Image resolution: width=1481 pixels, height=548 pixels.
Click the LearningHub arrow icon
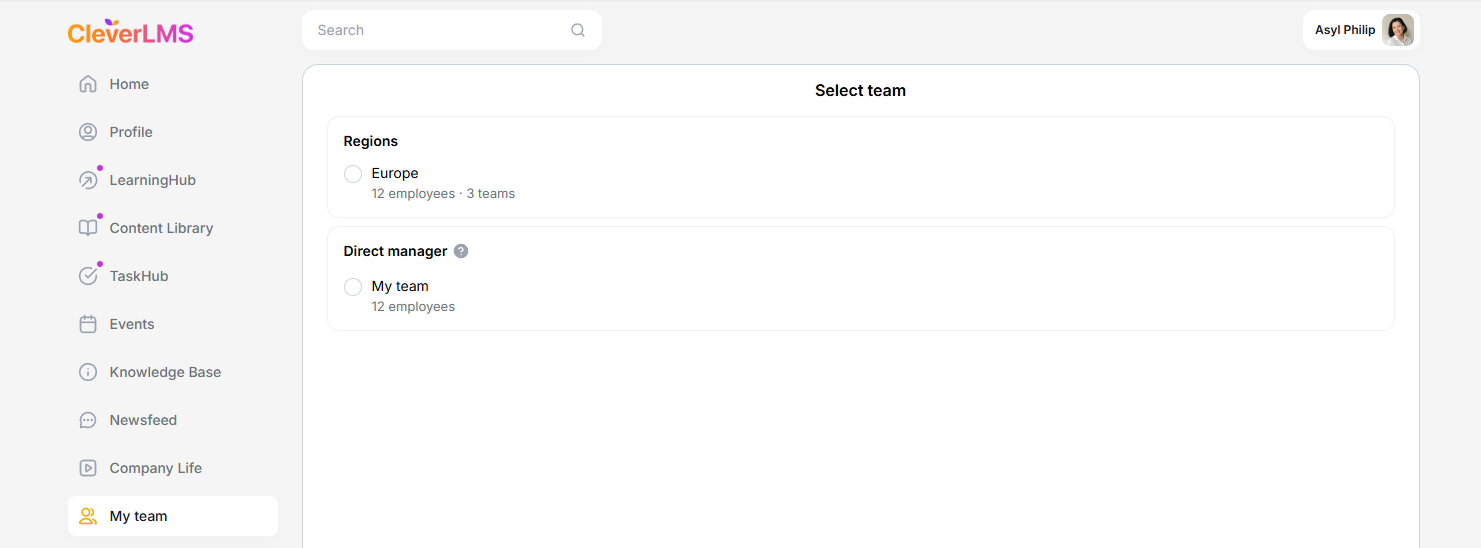pos(88,180)
